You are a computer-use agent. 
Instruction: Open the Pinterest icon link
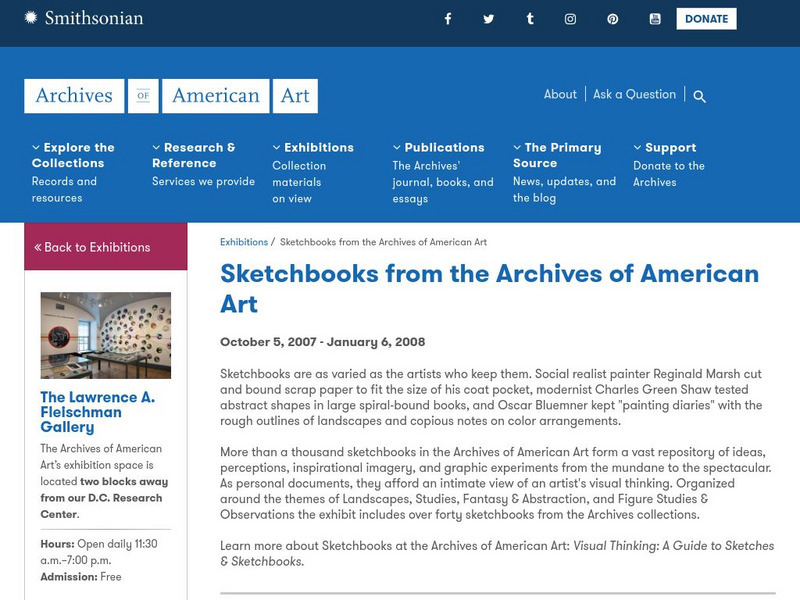click(x=612, y=19)
